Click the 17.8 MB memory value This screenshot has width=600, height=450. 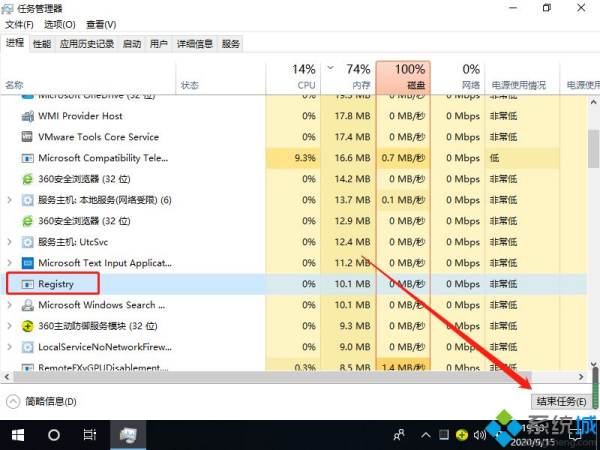click(352, 116)
